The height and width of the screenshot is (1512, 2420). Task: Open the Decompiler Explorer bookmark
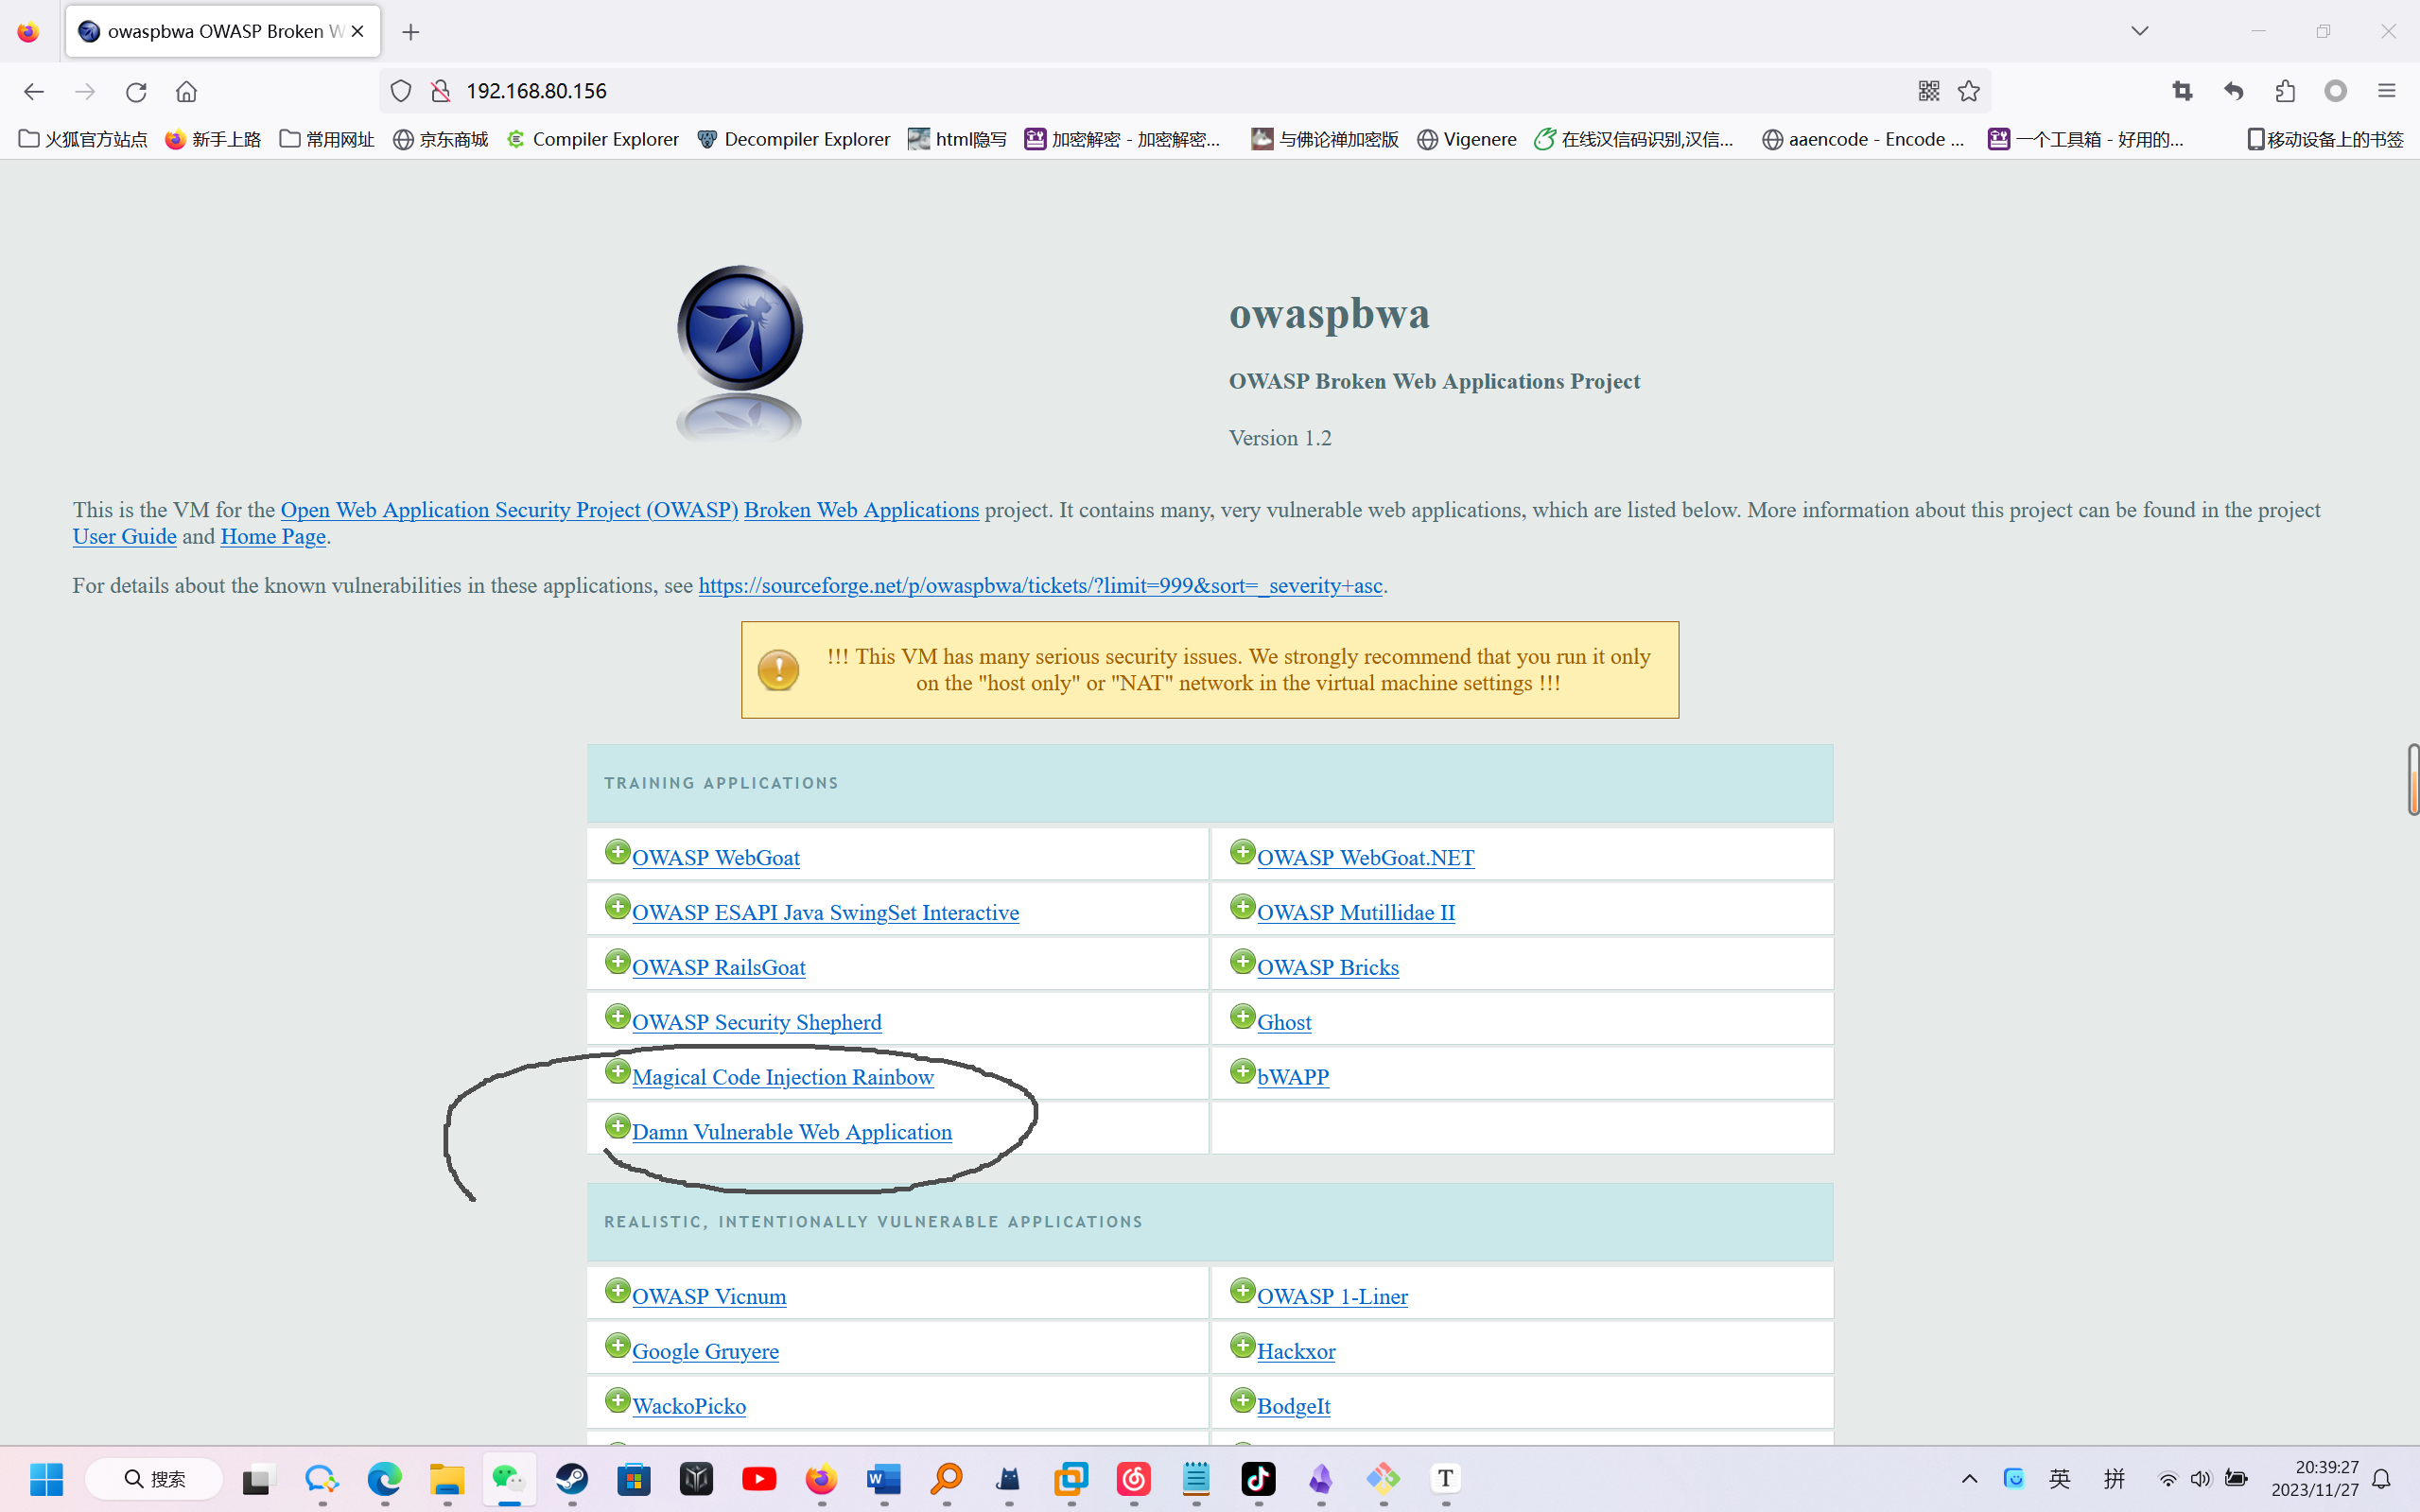tap(793, 139)
